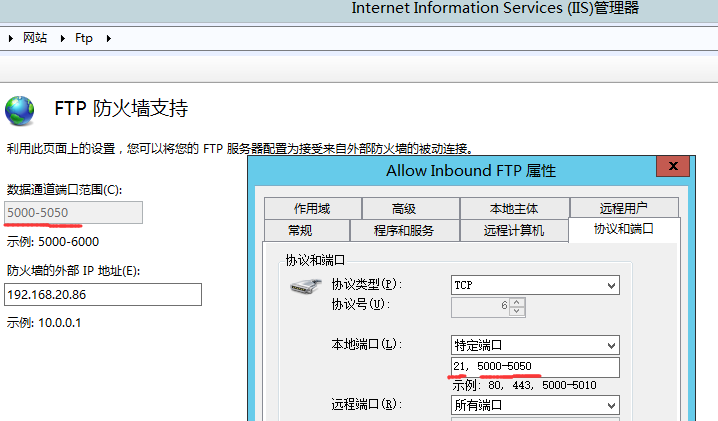Select the 协议和端口 tab
This screenshot has width=718, height=421.
[x=624, y=229]
